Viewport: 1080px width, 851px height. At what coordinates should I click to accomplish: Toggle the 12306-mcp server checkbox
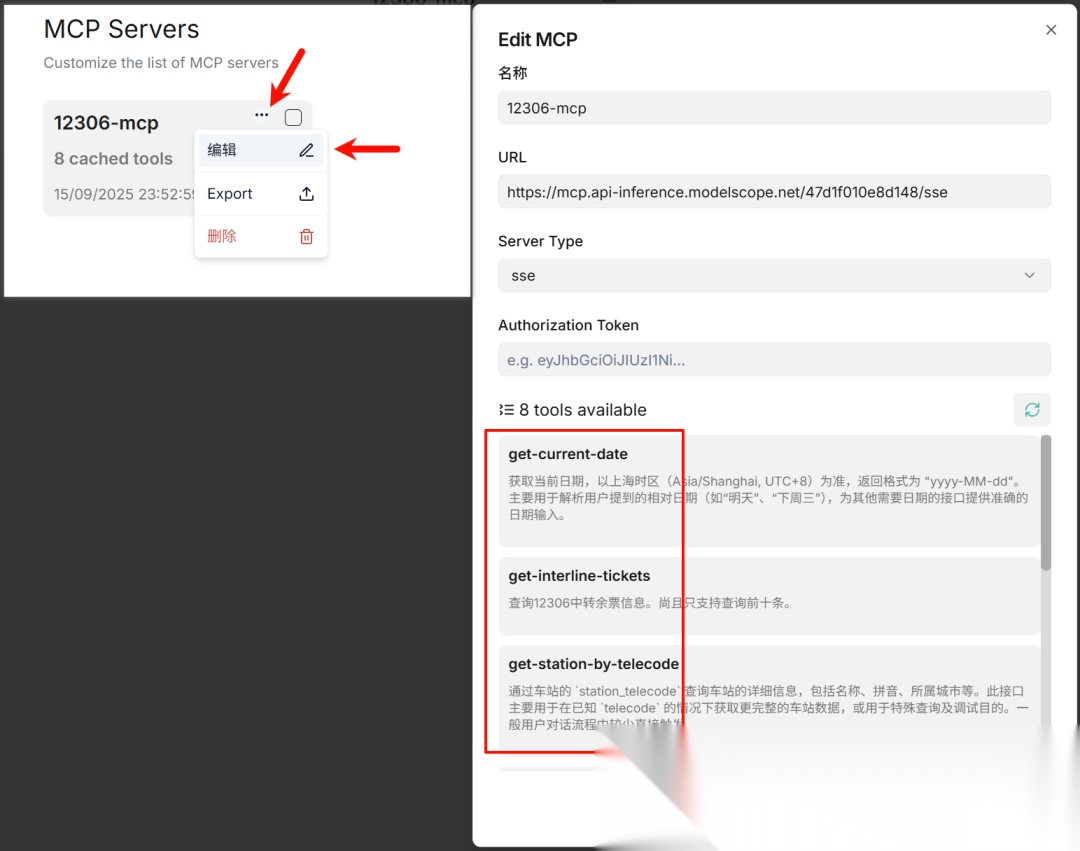[x=293, y=118]
